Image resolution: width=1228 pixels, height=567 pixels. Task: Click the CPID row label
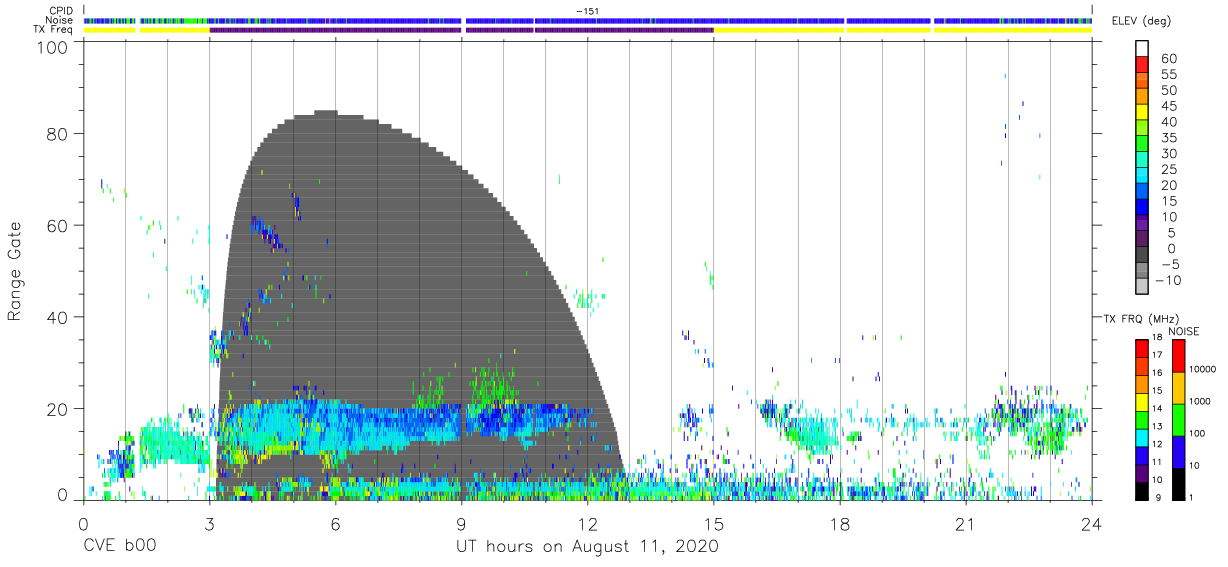(60, 11)
